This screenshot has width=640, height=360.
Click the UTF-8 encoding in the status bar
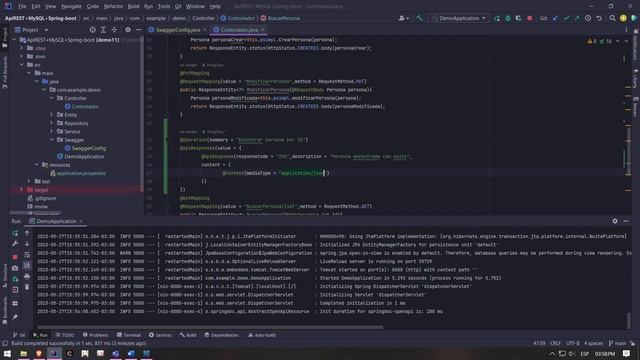click(572, 343)
